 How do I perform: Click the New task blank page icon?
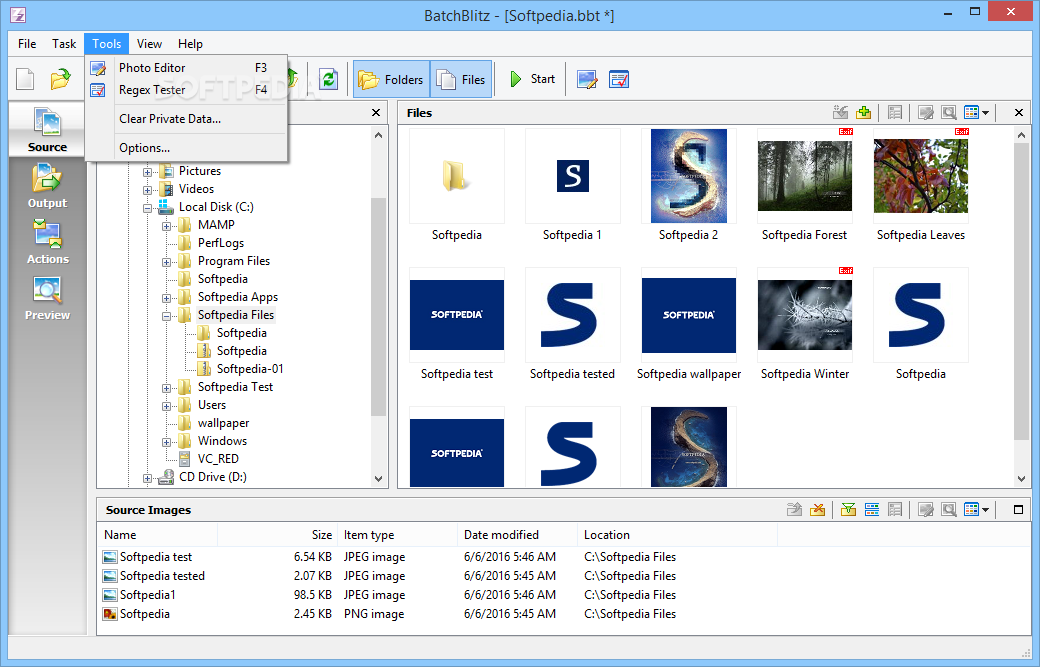pyautogui.click(x=25, y=80)
